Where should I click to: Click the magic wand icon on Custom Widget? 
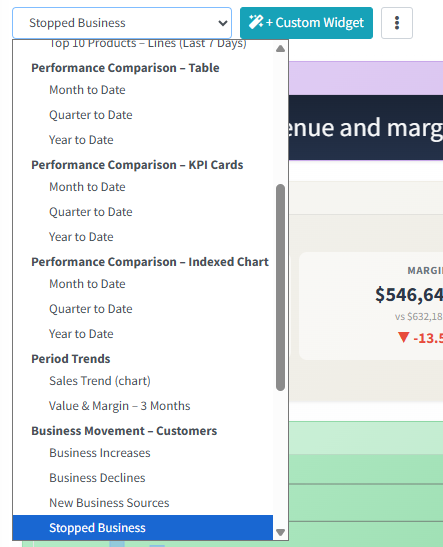click(256, 23)
